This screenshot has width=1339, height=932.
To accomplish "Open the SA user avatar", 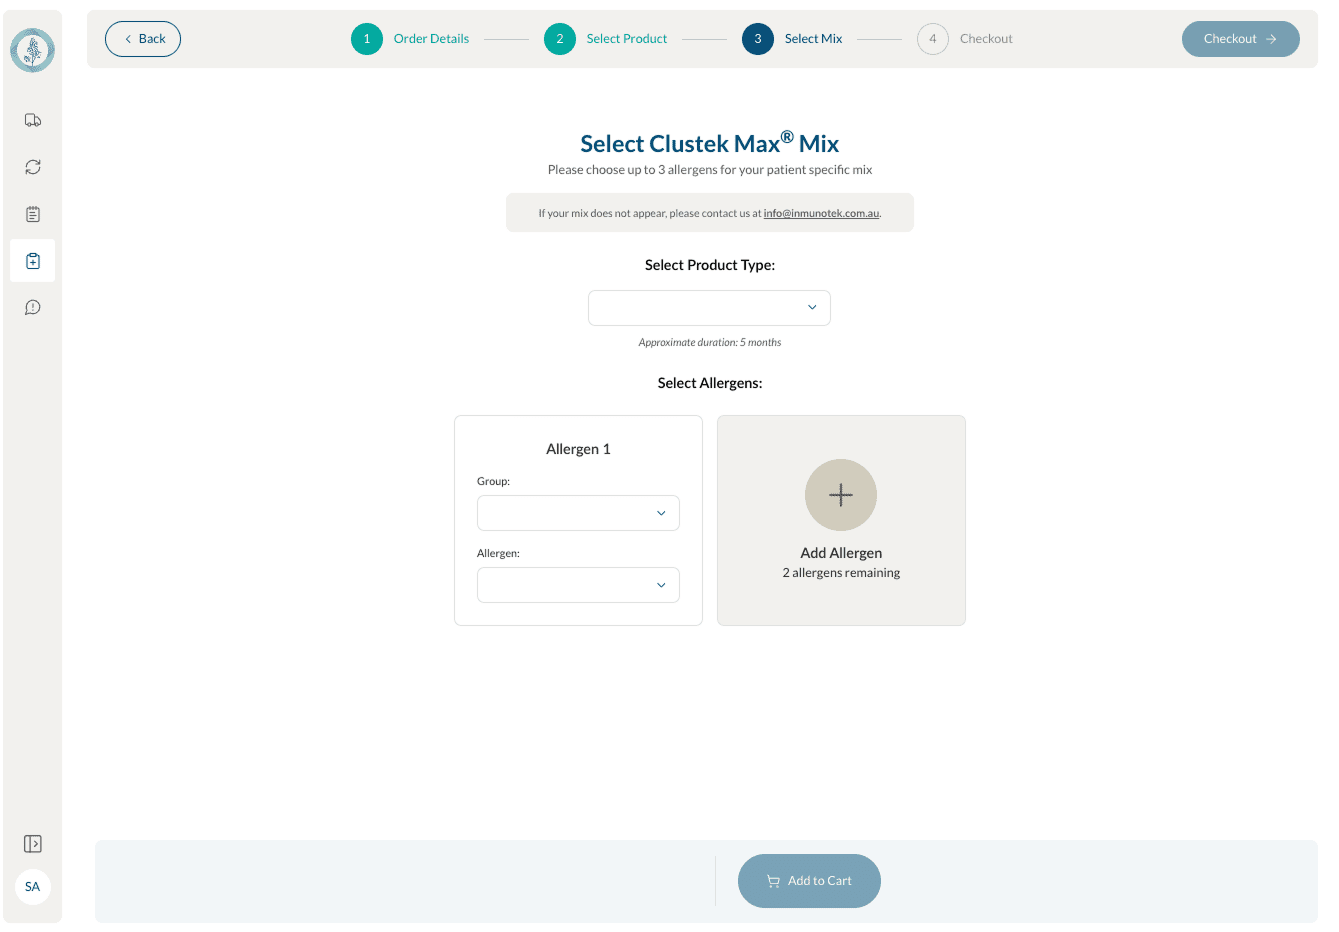I will (33, 887).
